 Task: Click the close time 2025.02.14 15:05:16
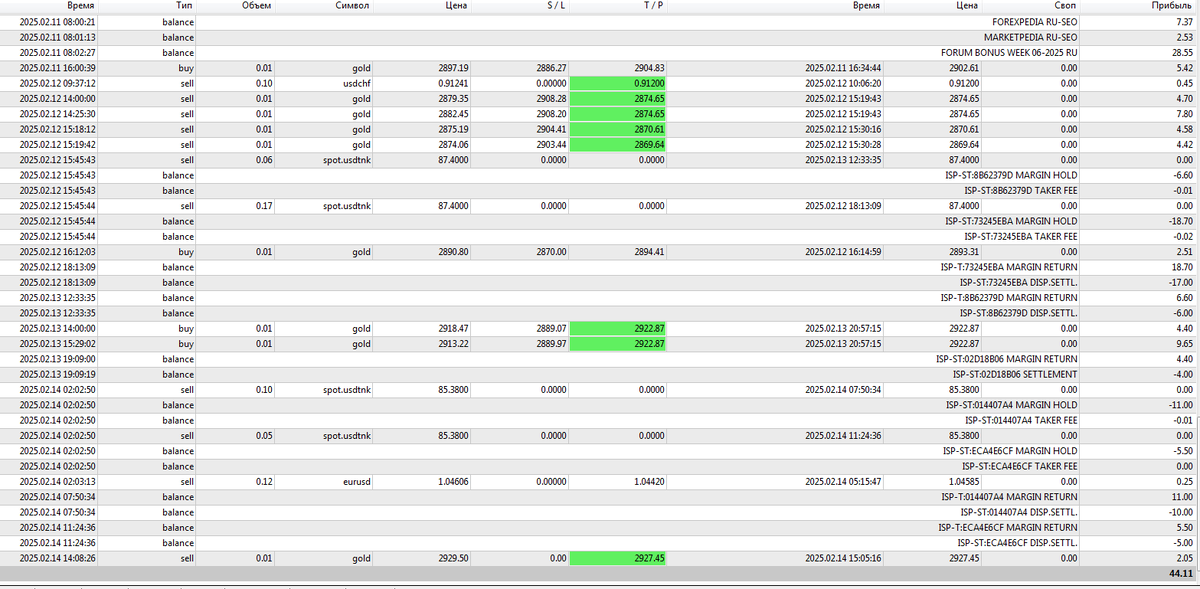click(844, 558)
